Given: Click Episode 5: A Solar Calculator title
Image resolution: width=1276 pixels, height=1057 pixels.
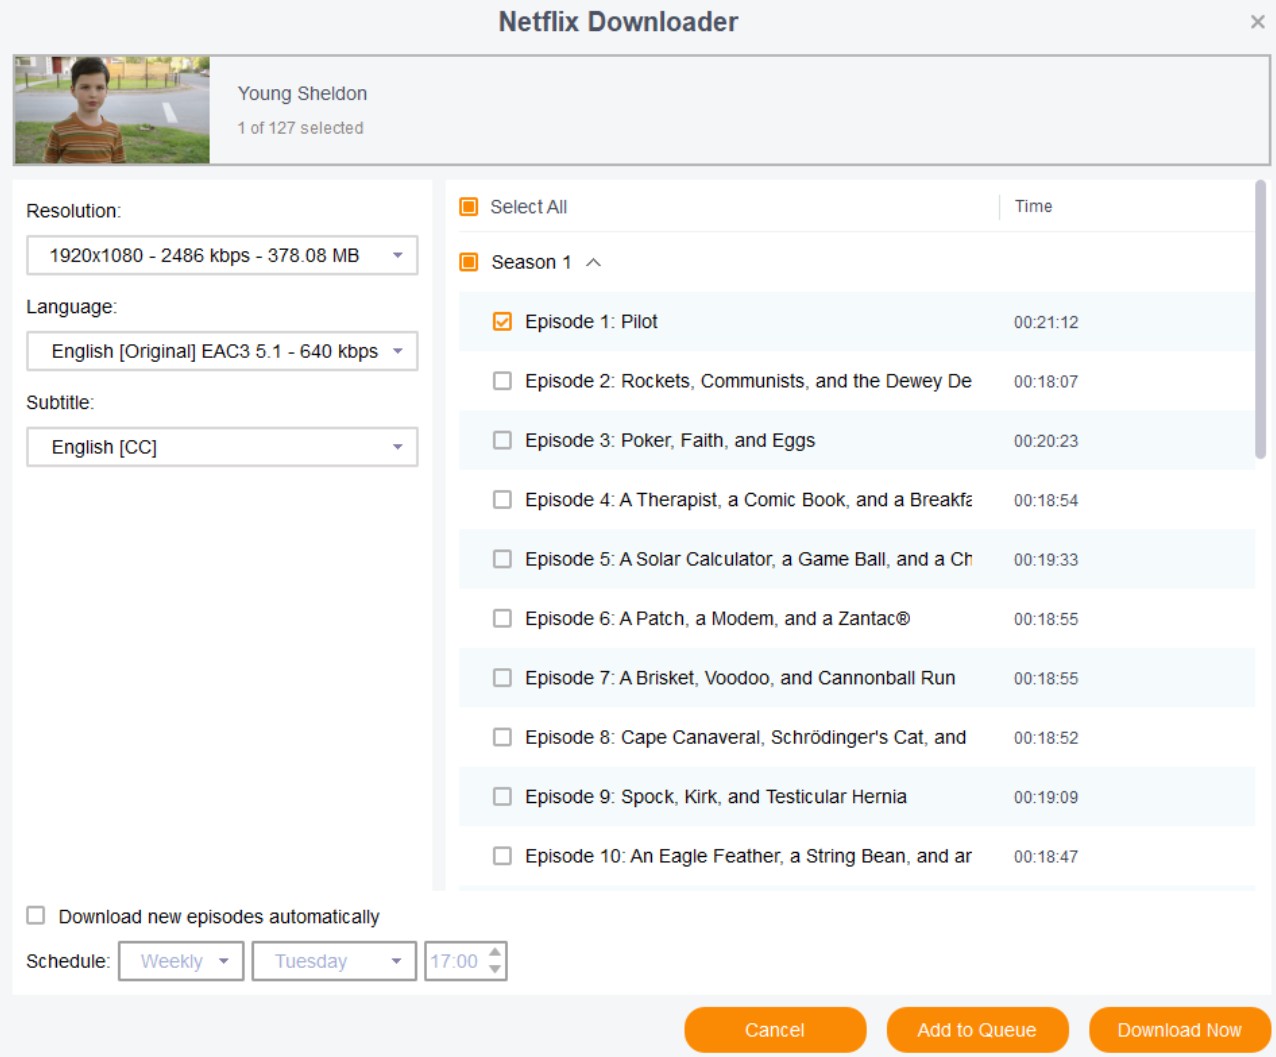Looking at the screenshot, I should [x=748, y=559].
